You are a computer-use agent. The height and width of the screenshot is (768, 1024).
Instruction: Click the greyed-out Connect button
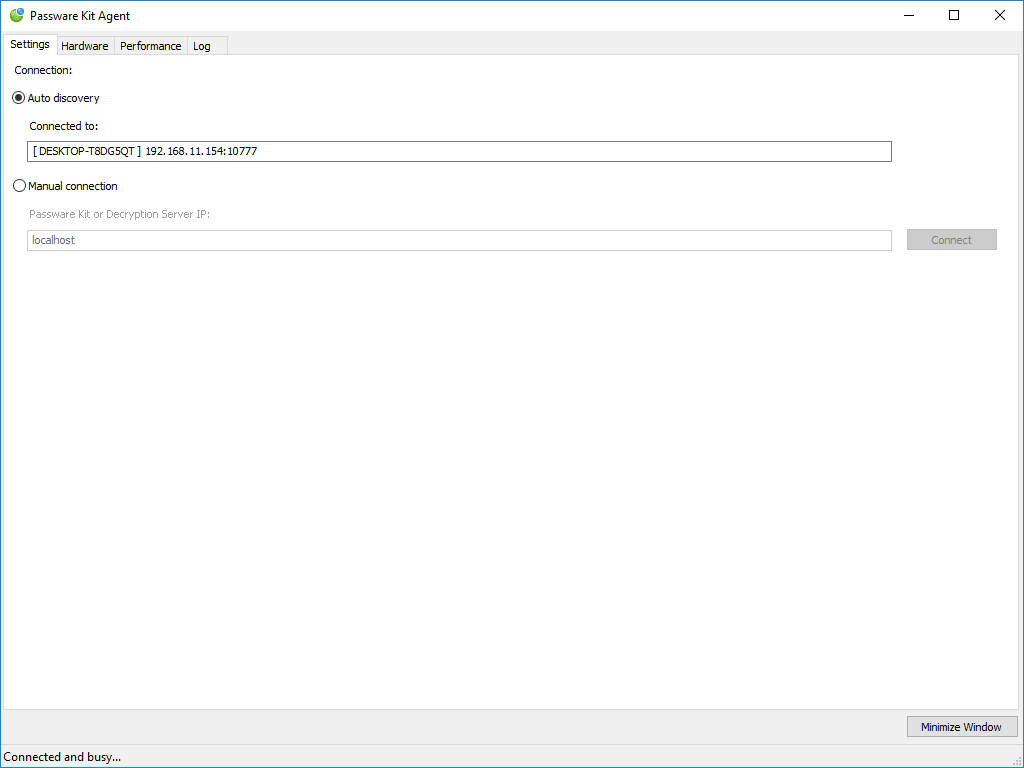[x=952, y=240]
